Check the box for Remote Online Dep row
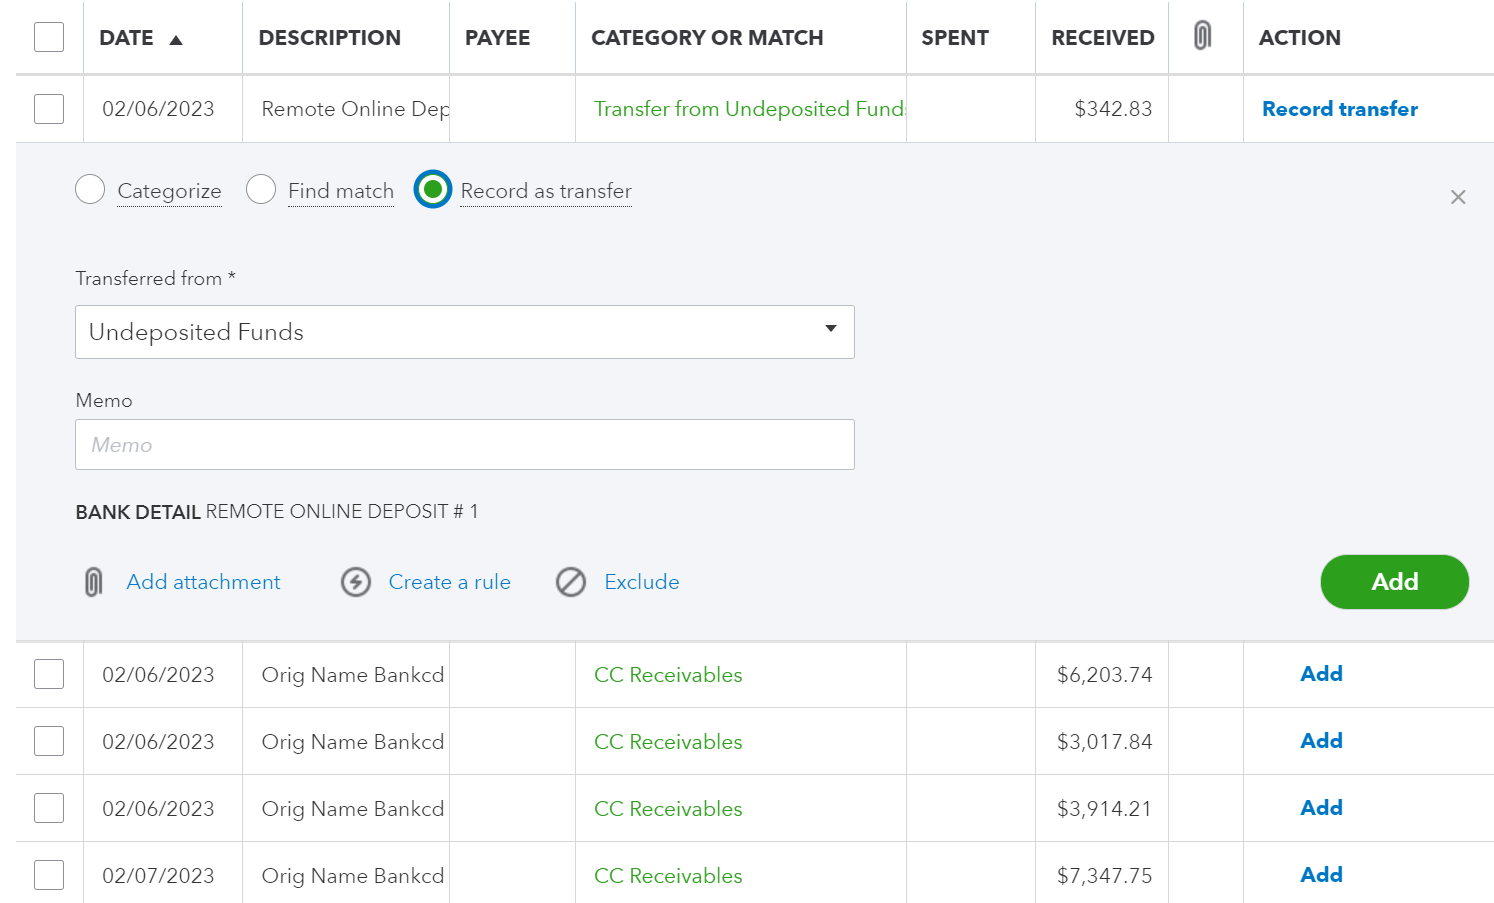1494x903 pixels. [x=49, y=109]
